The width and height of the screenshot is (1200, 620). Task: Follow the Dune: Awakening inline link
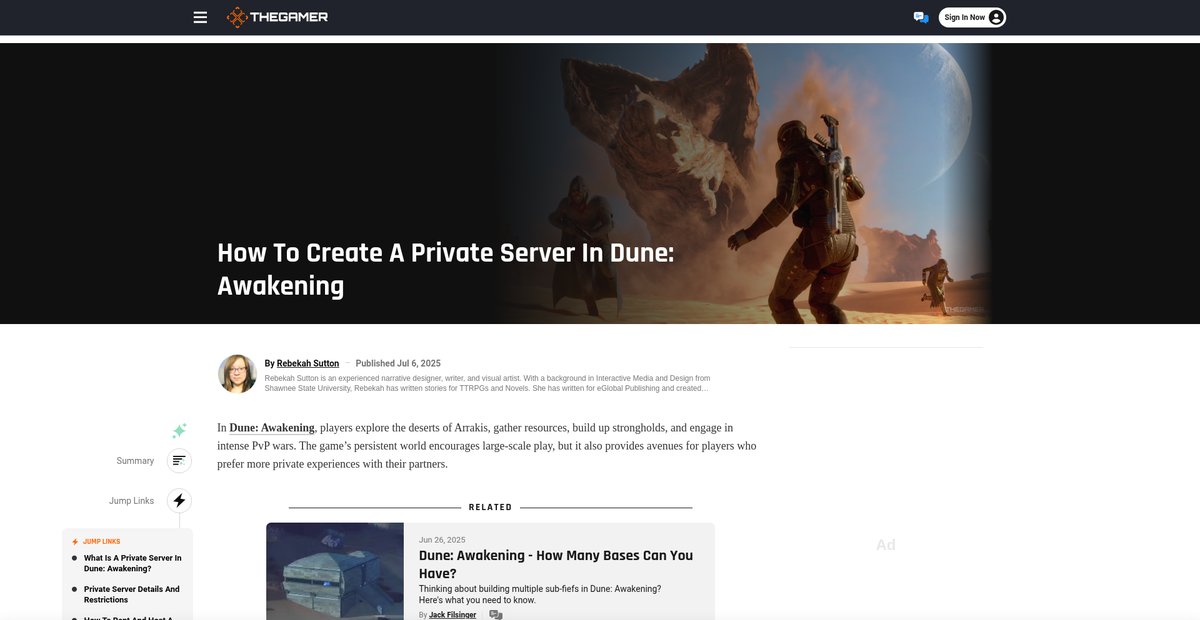272,428
